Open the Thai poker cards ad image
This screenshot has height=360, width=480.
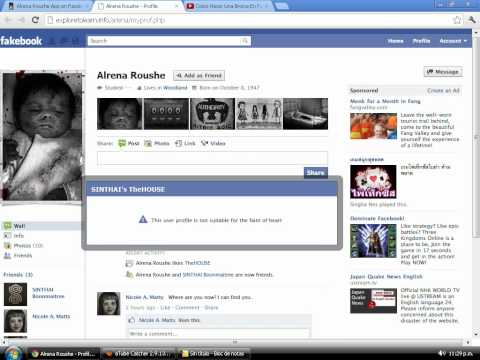point(373,182)
